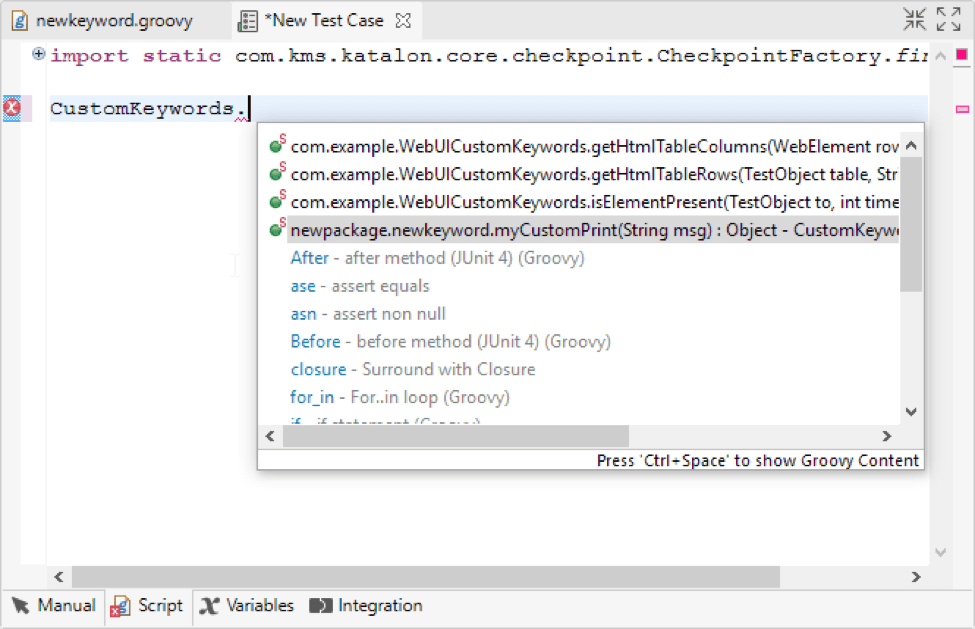Switch to the Script view tab
This screenshot has width=975, height=629.
148,605
